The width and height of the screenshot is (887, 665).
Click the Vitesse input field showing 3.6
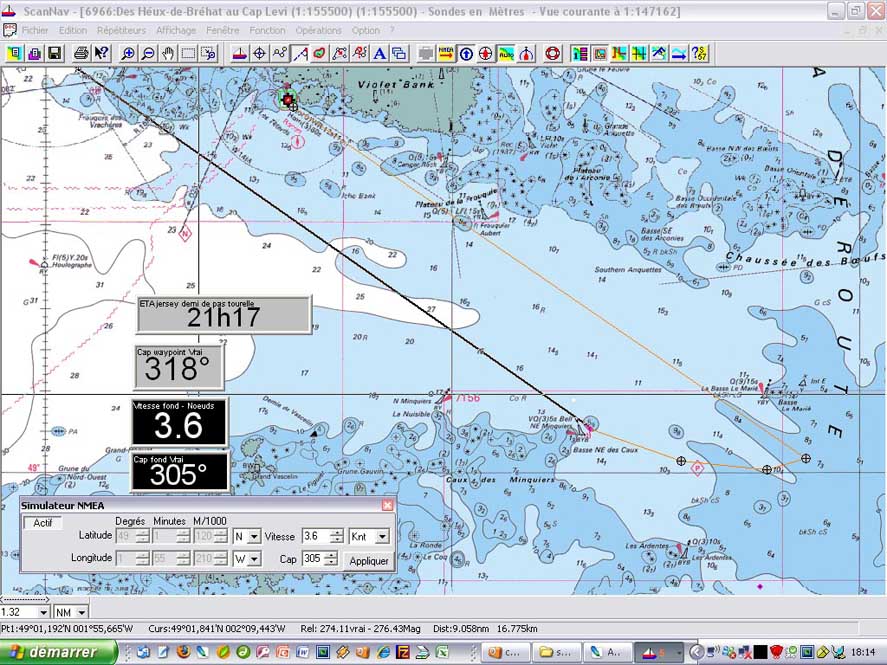pos(317,536)
